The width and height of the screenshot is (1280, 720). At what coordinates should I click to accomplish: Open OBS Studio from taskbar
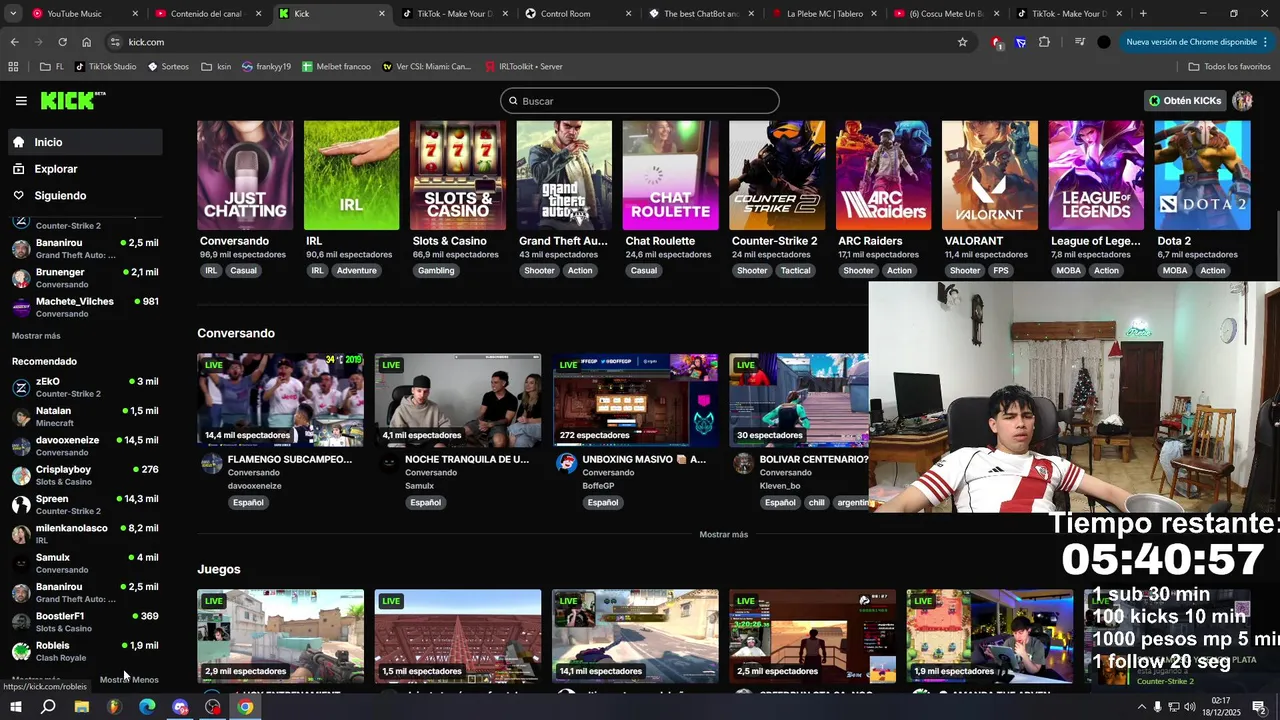click(x=213, y=707)
